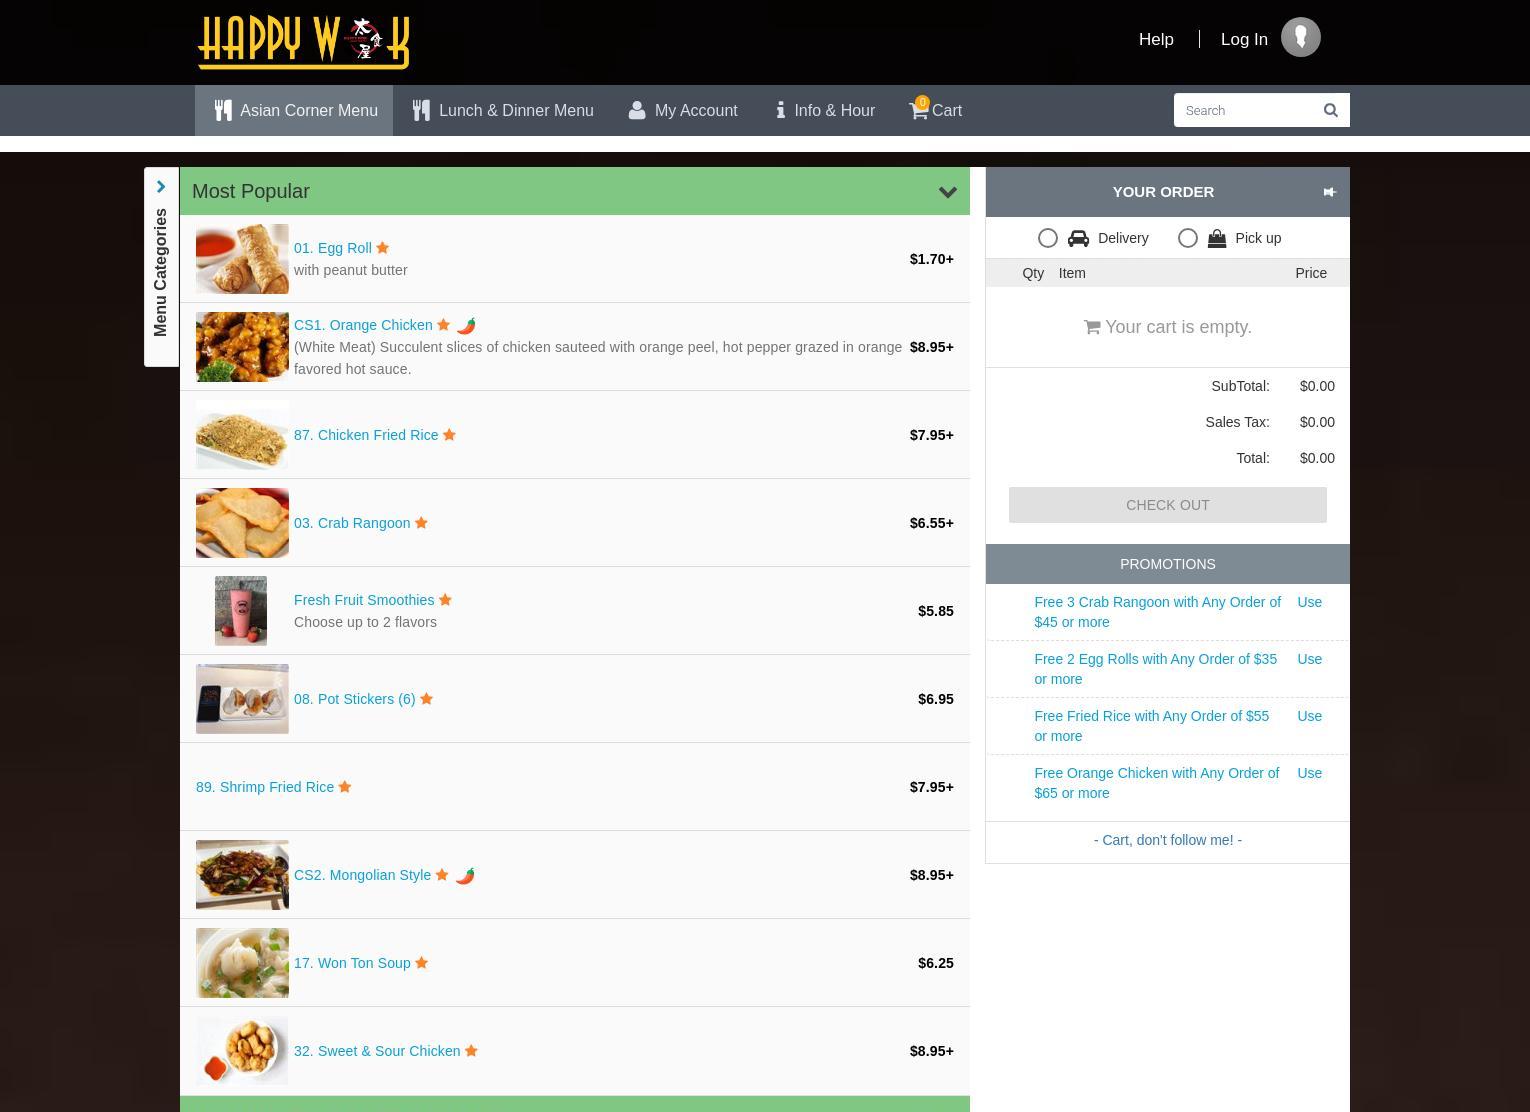This screenshot has height=1112, width=1530.
Task: Click the star icon beside Pot Stickers
Action: 426,699
